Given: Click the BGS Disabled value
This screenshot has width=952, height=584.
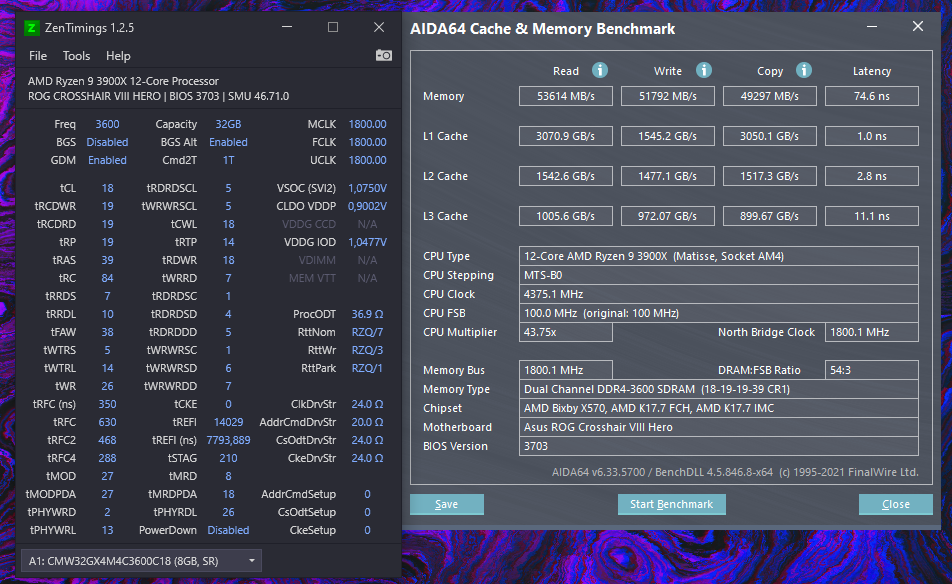Looking at the screenshot, I should pos(107,142).
